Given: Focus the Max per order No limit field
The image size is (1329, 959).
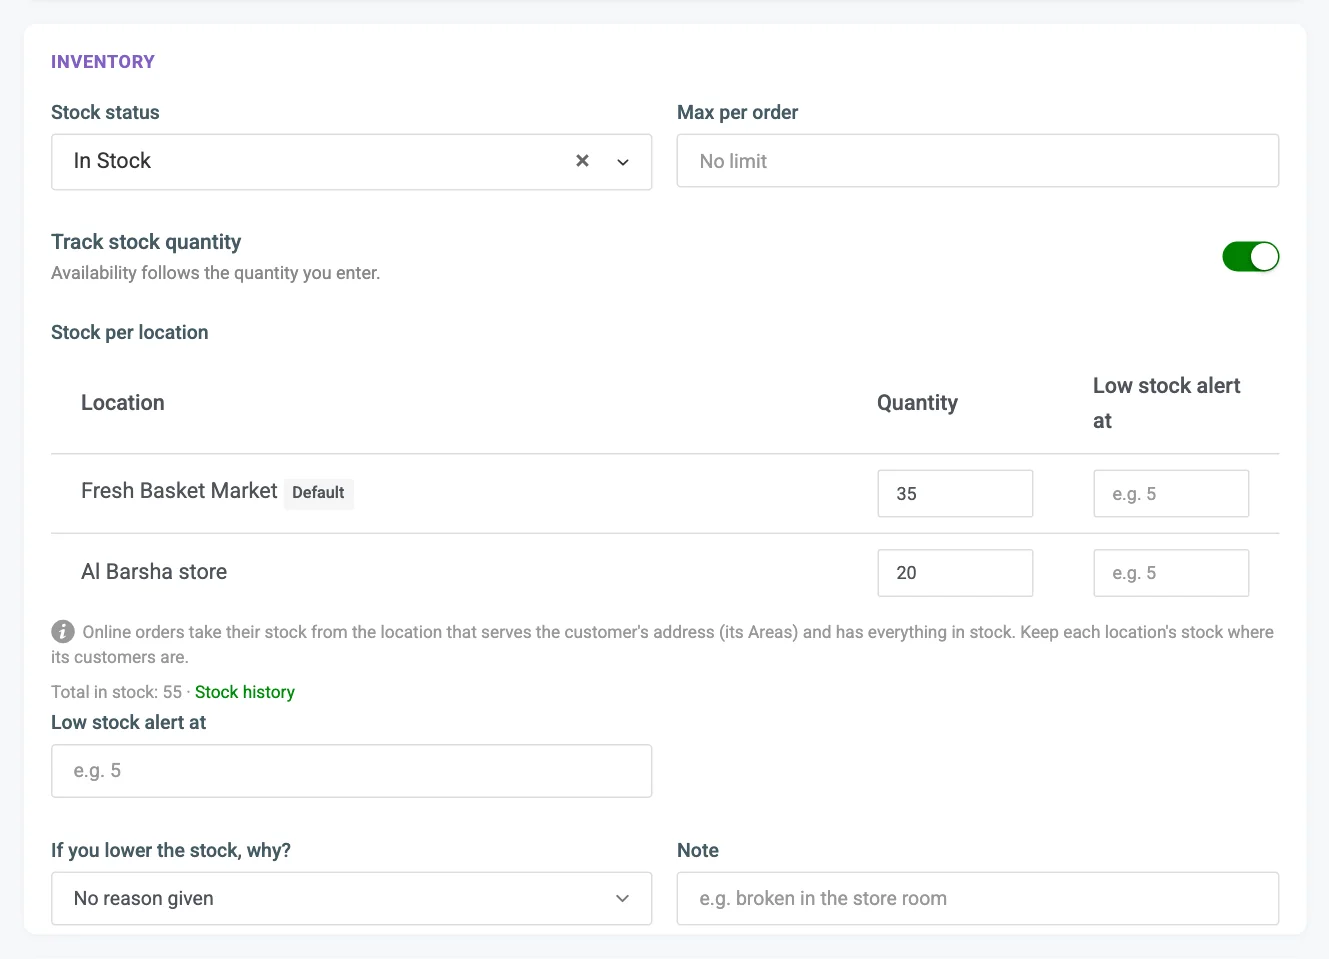Looking at the screenshot, I should coord(978,161).
